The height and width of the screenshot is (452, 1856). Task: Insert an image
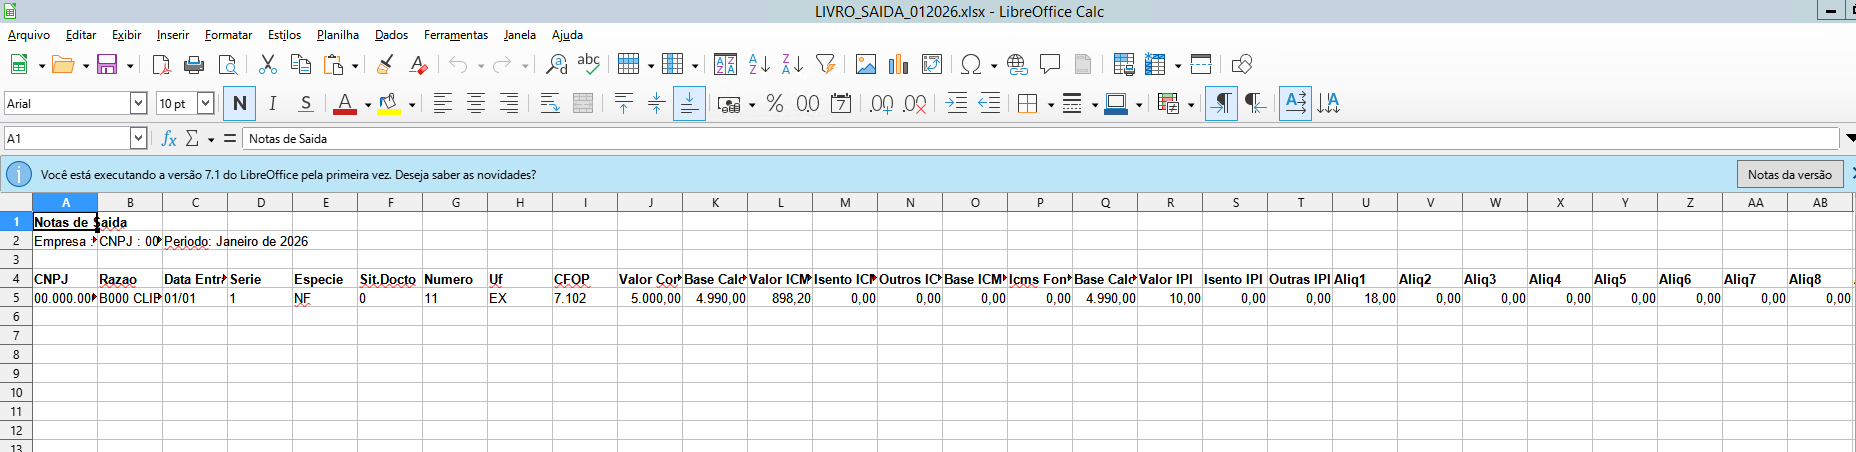866,65
